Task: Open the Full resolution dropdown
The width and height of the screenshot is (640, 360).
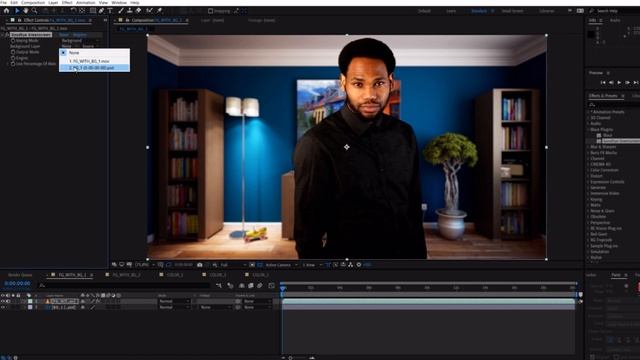Action: click(x=233, y=265)
